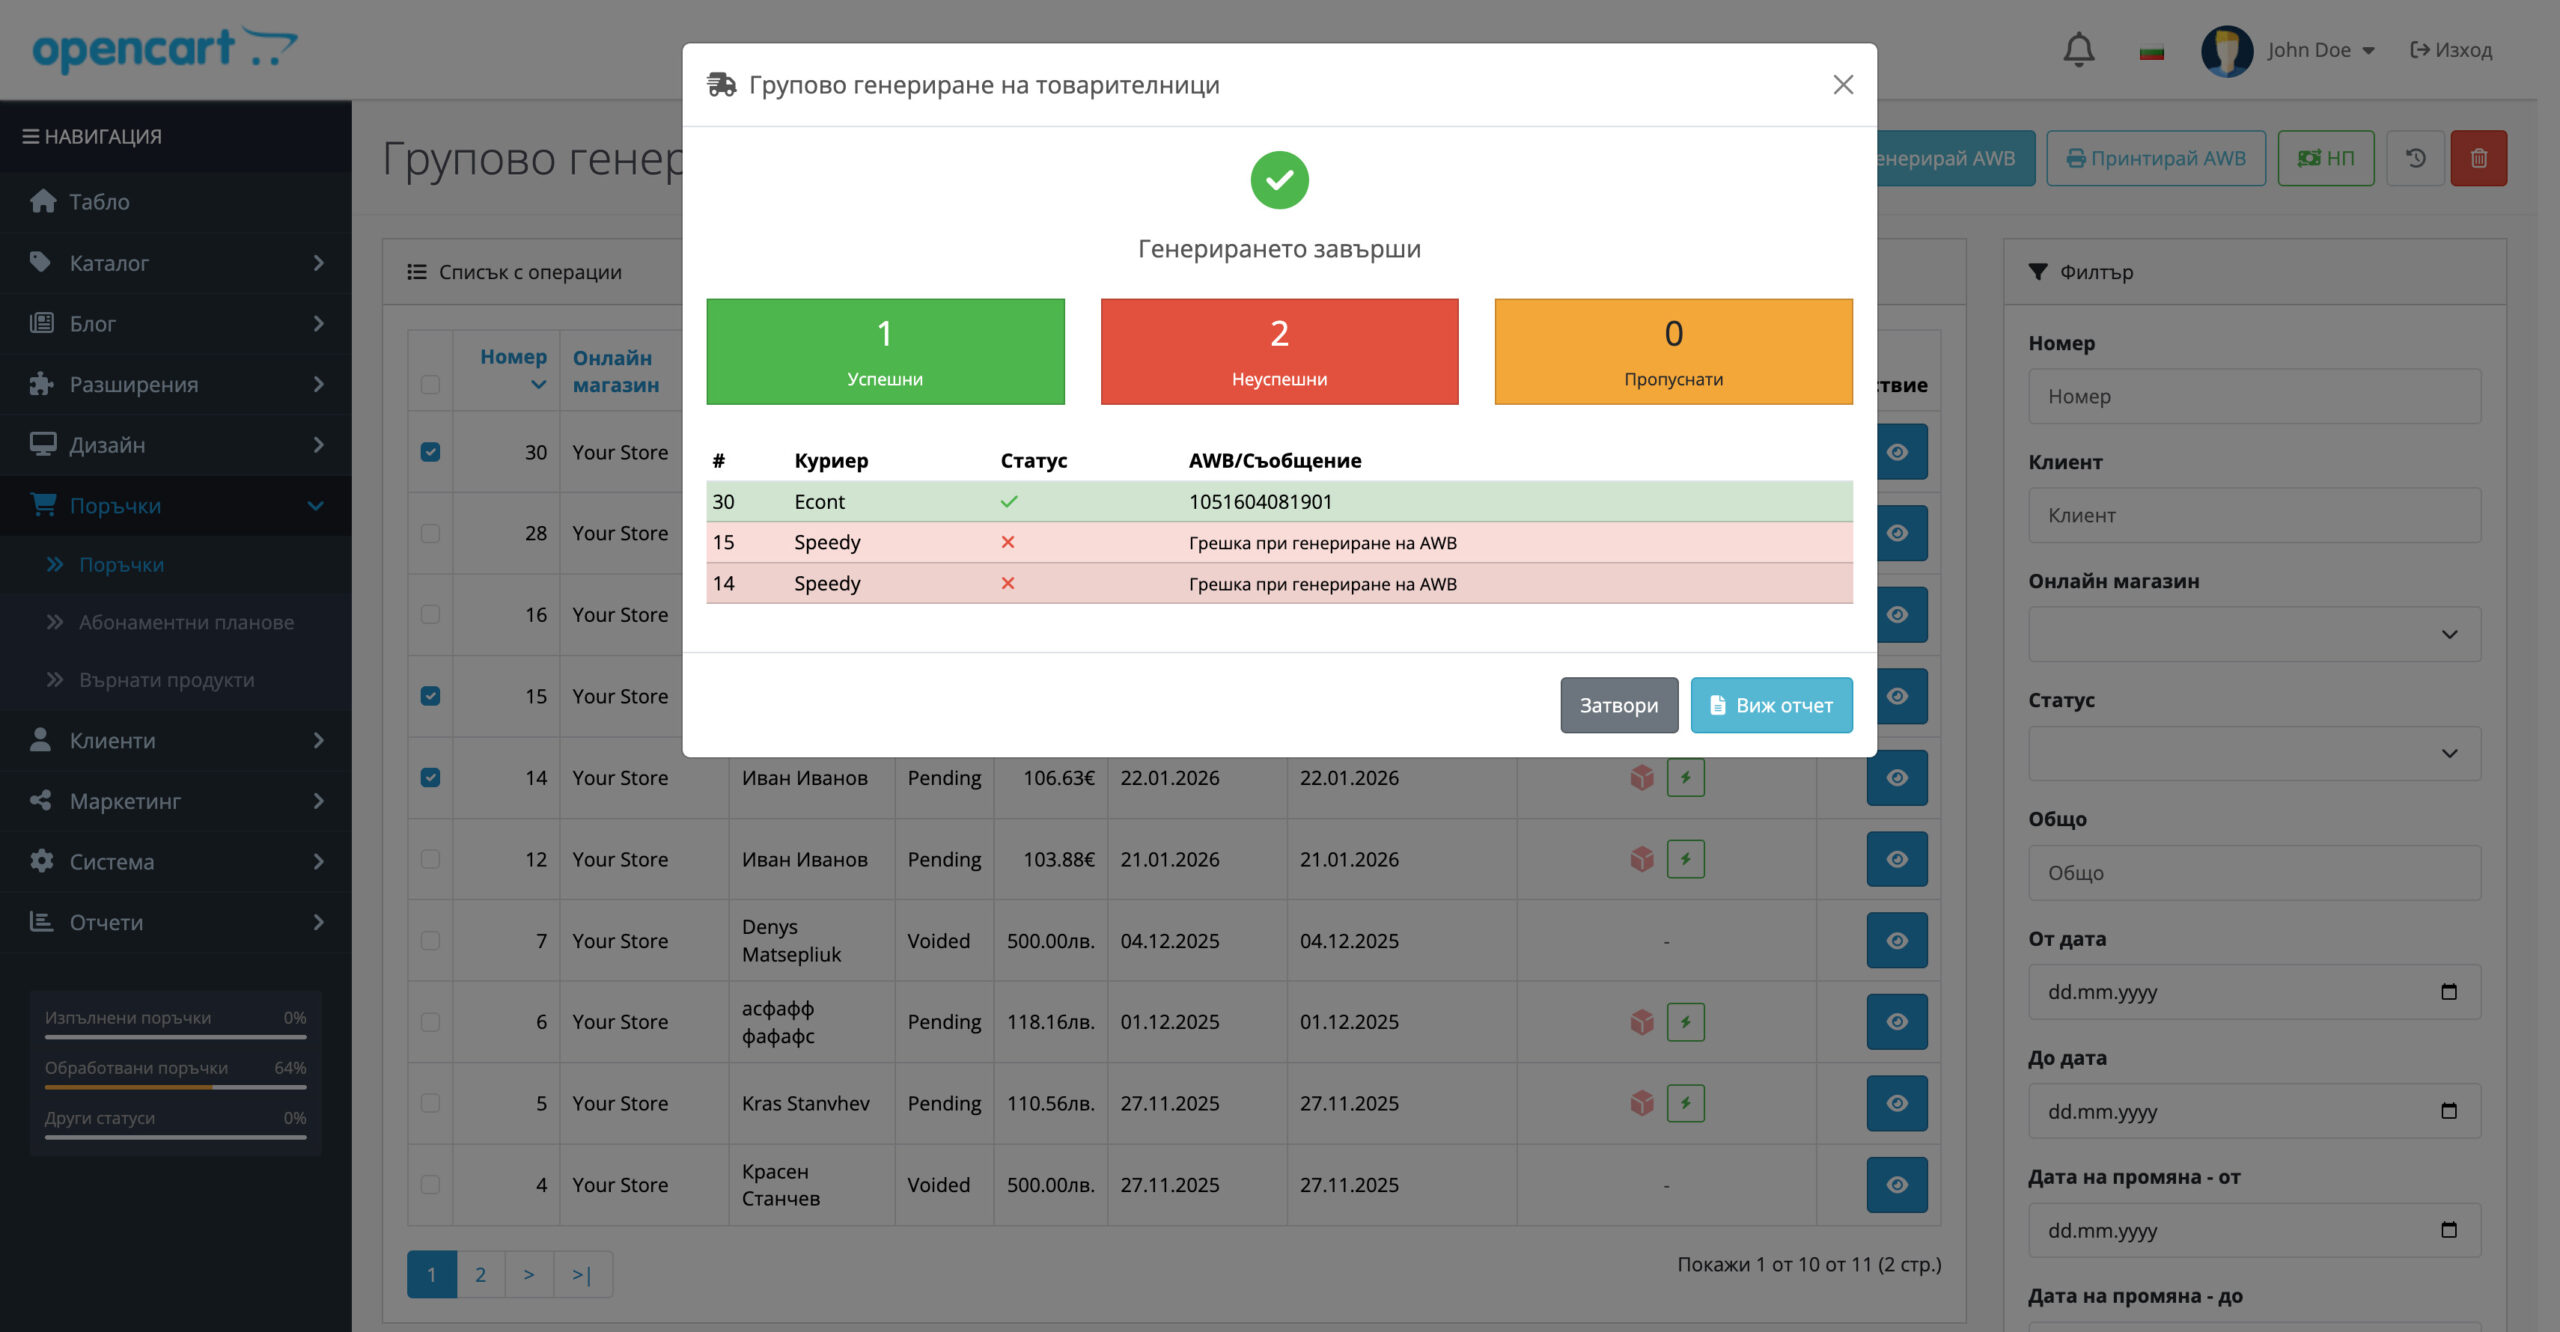Open the Отчети navigation menu
The image size is (2560, 1332).
(176, 922)
